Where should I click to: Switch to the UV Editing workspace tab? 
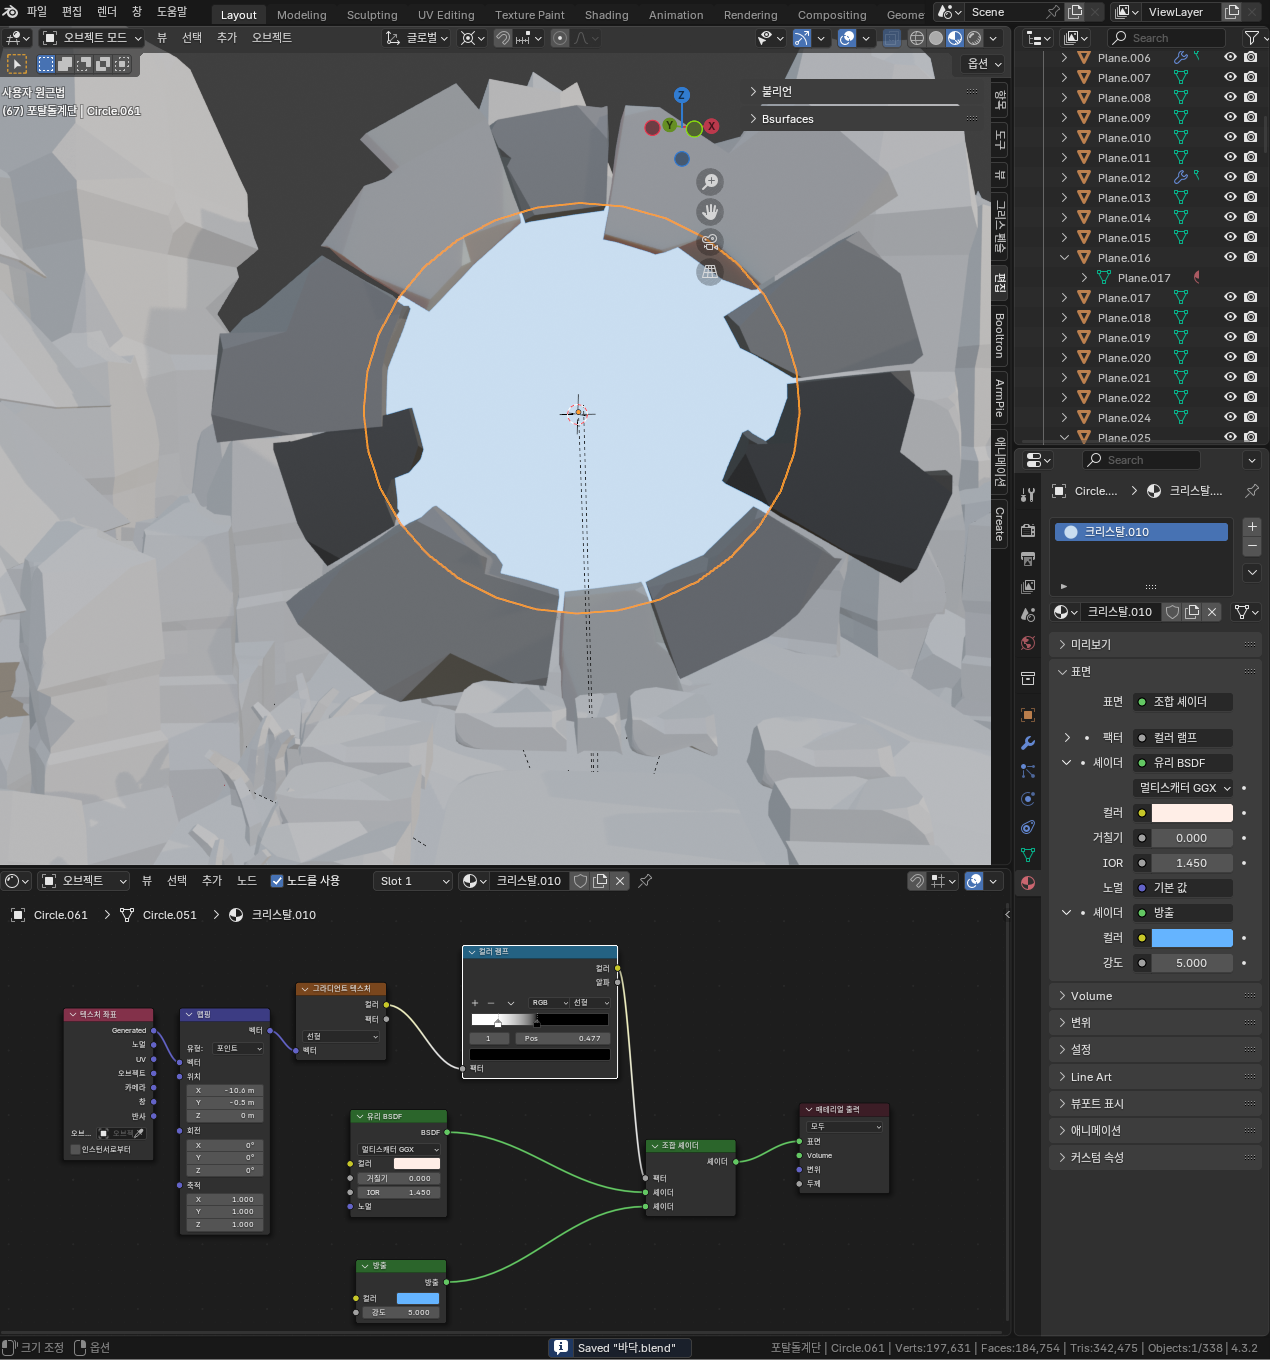446,15
